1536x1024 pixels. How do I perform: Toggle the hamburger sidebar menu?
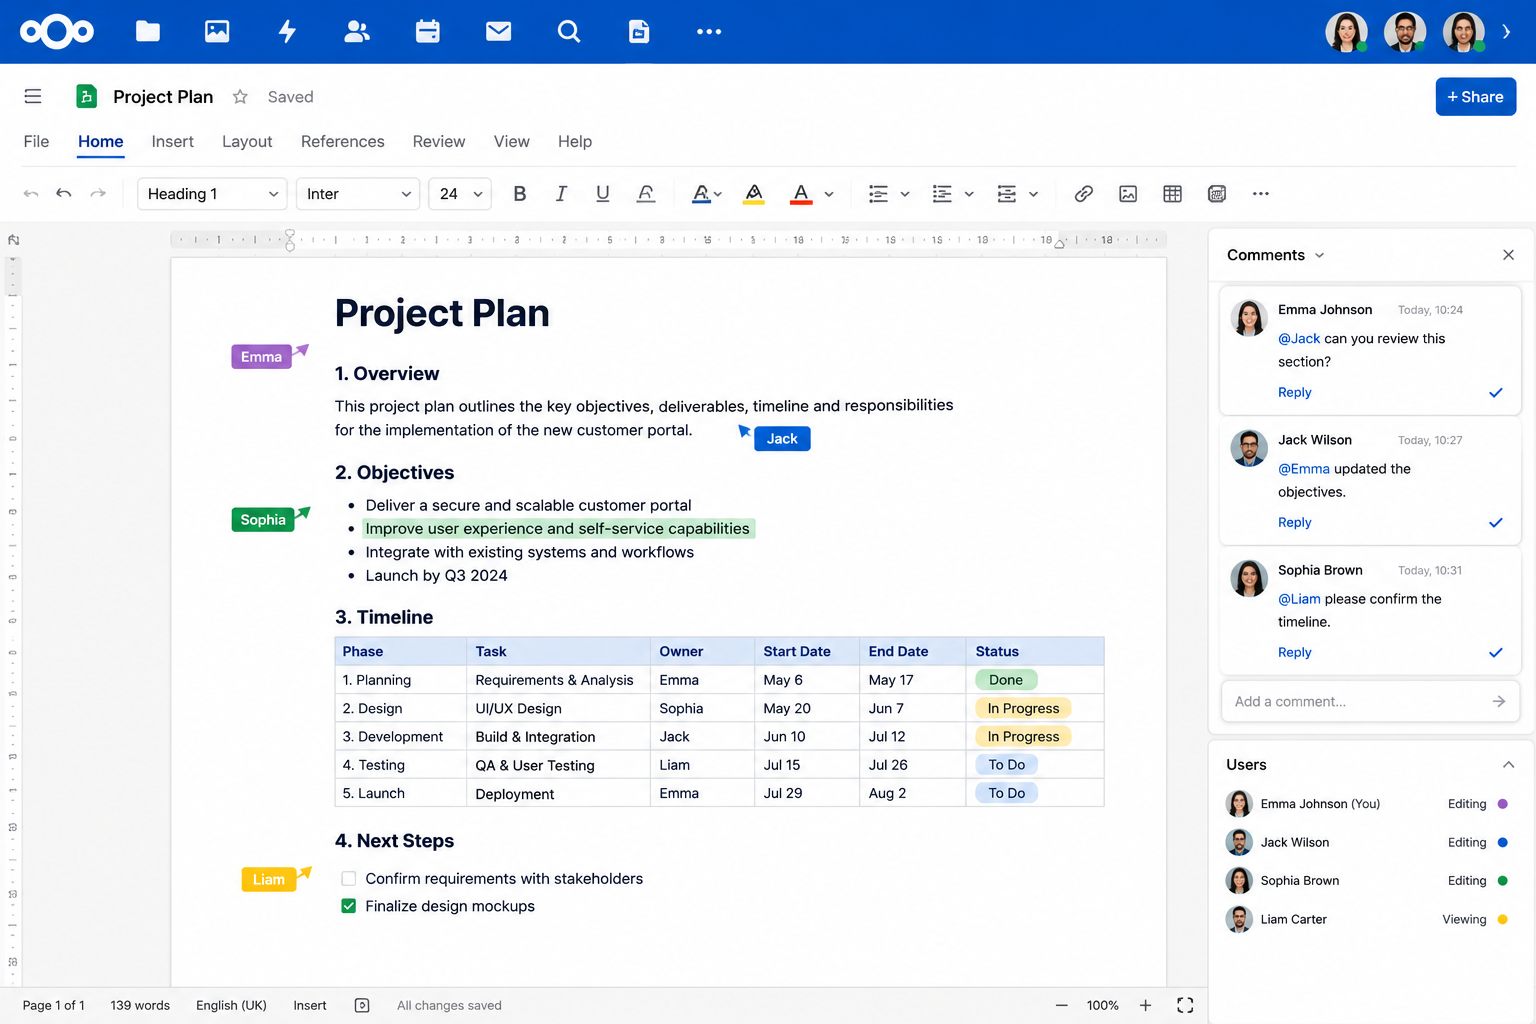tap(33, 96)
